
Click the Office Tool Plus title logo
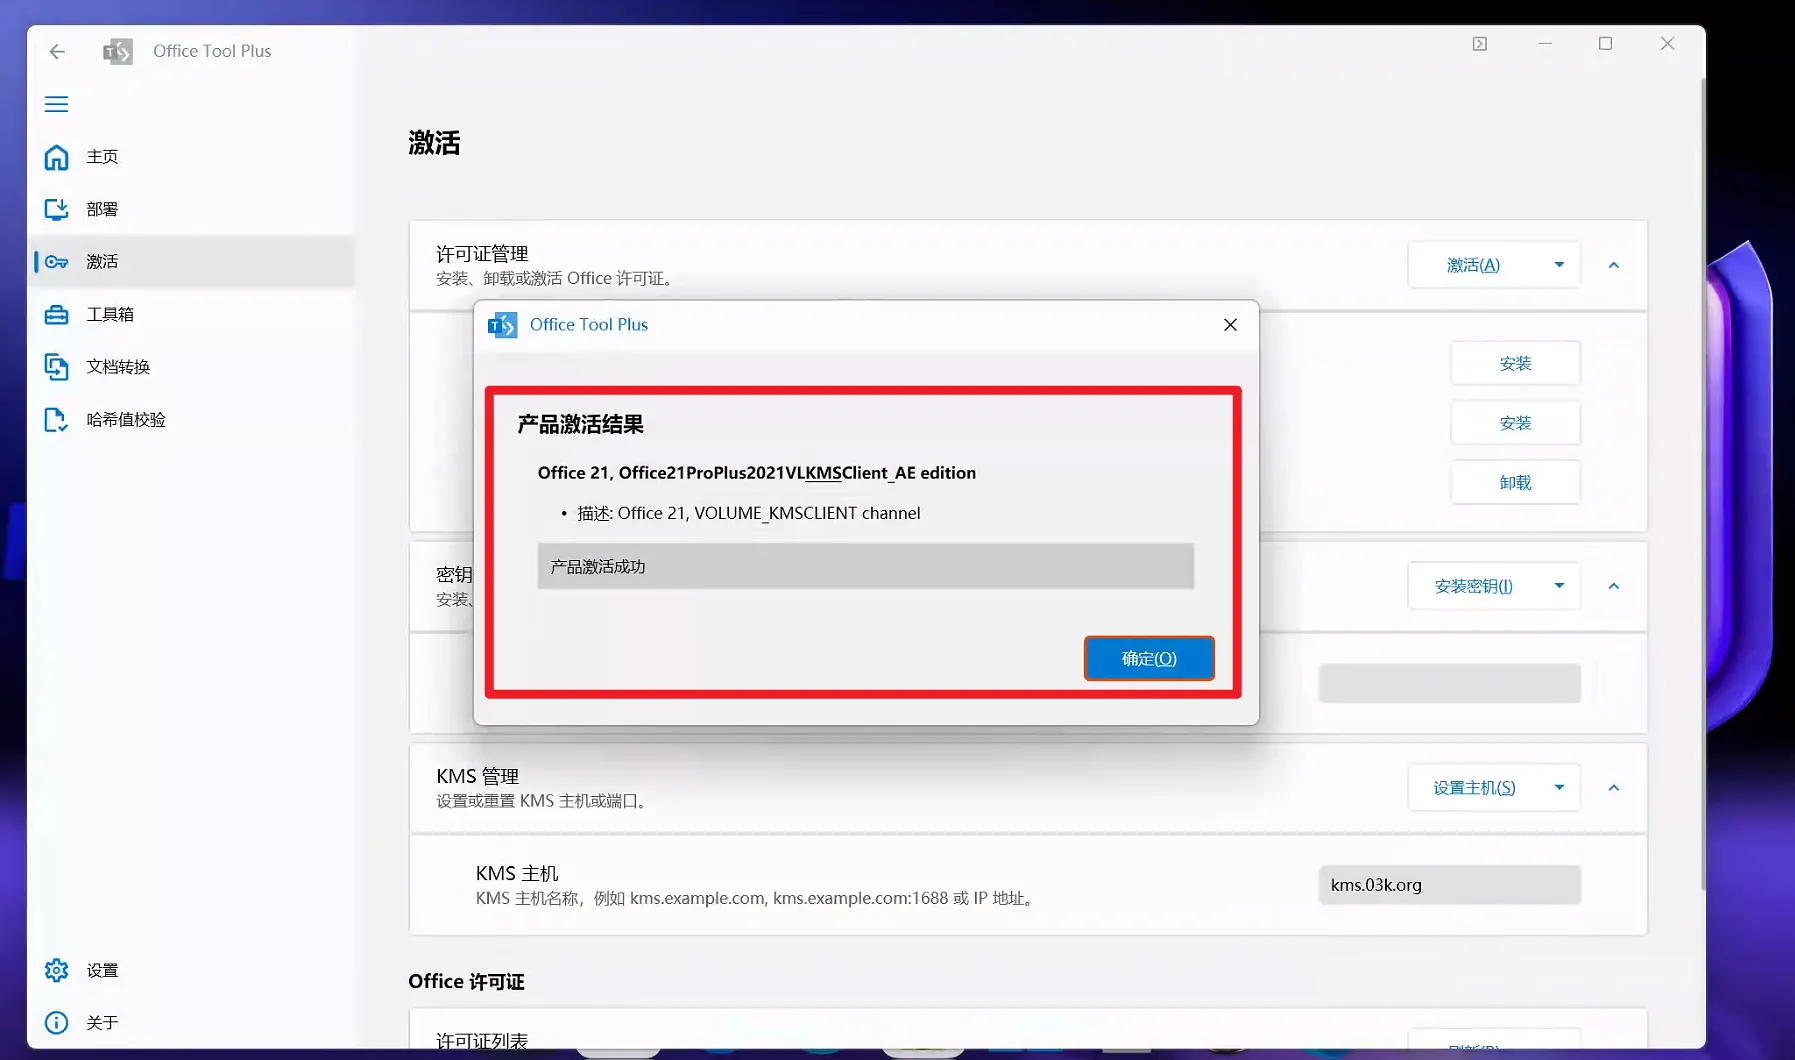[x=118, y=51]
